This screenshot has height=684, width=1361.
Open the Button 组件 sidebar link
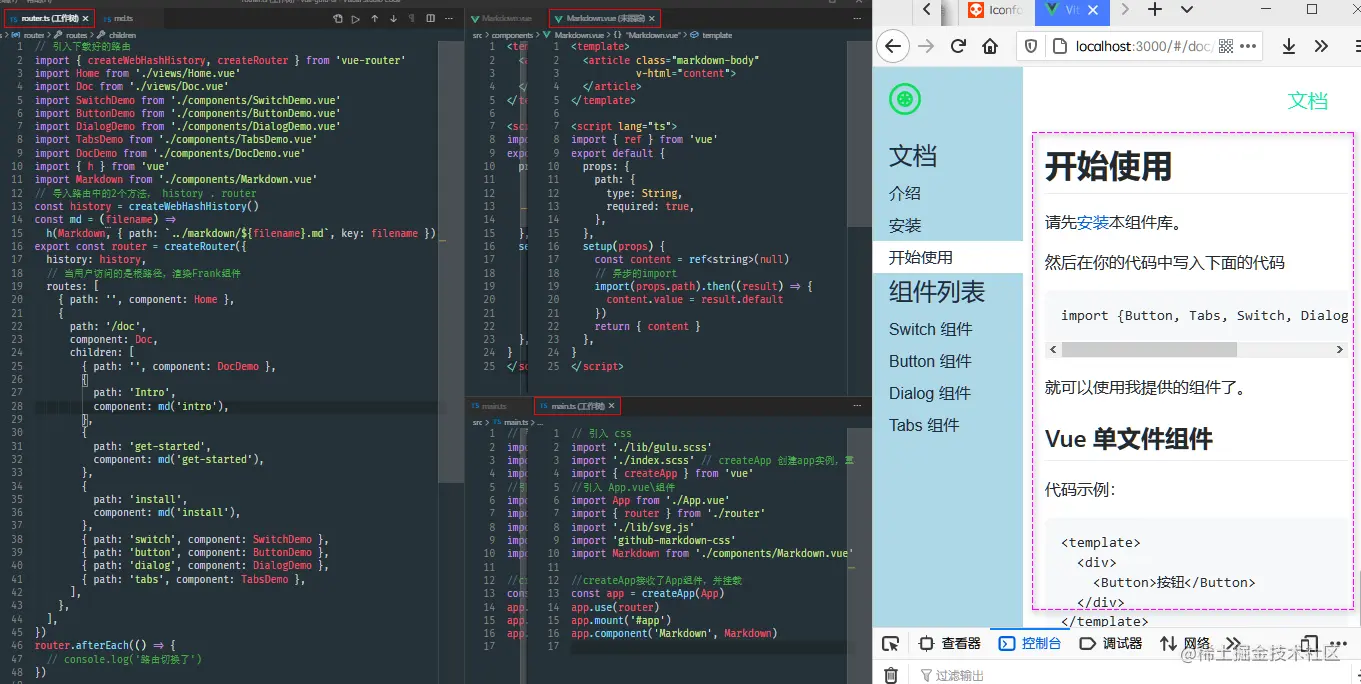coord(930,361)
